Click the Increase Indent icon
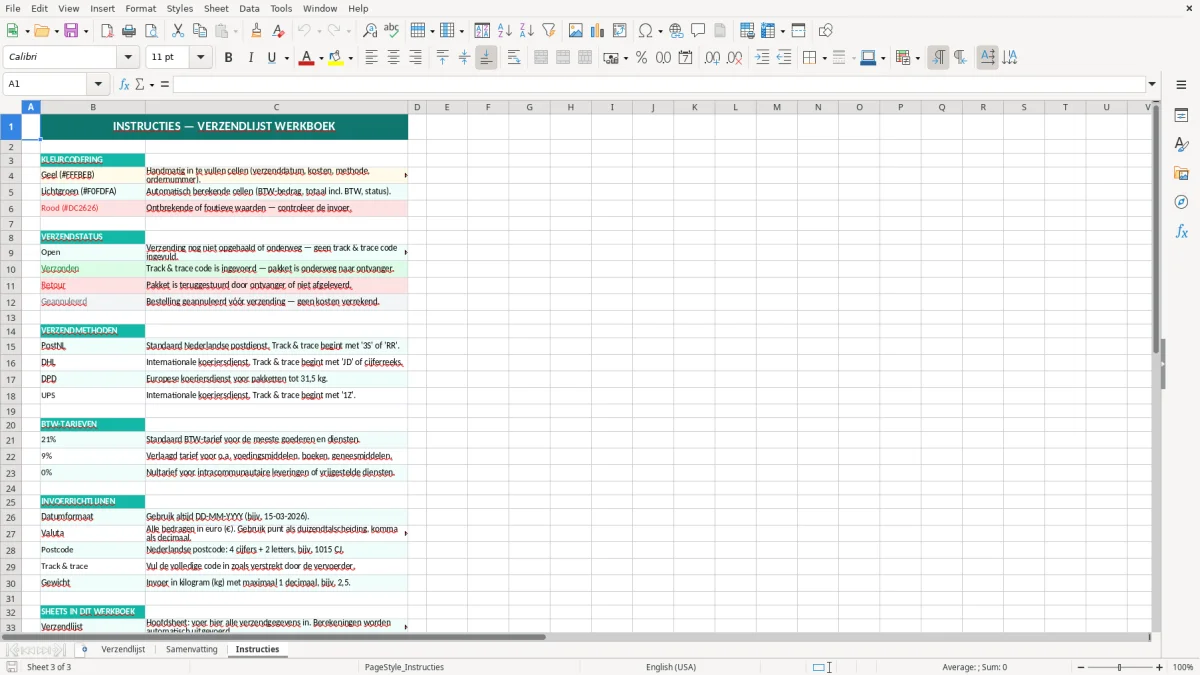Image resolution: width=1200 pixels, height=675 pixels. click(762, 58)
